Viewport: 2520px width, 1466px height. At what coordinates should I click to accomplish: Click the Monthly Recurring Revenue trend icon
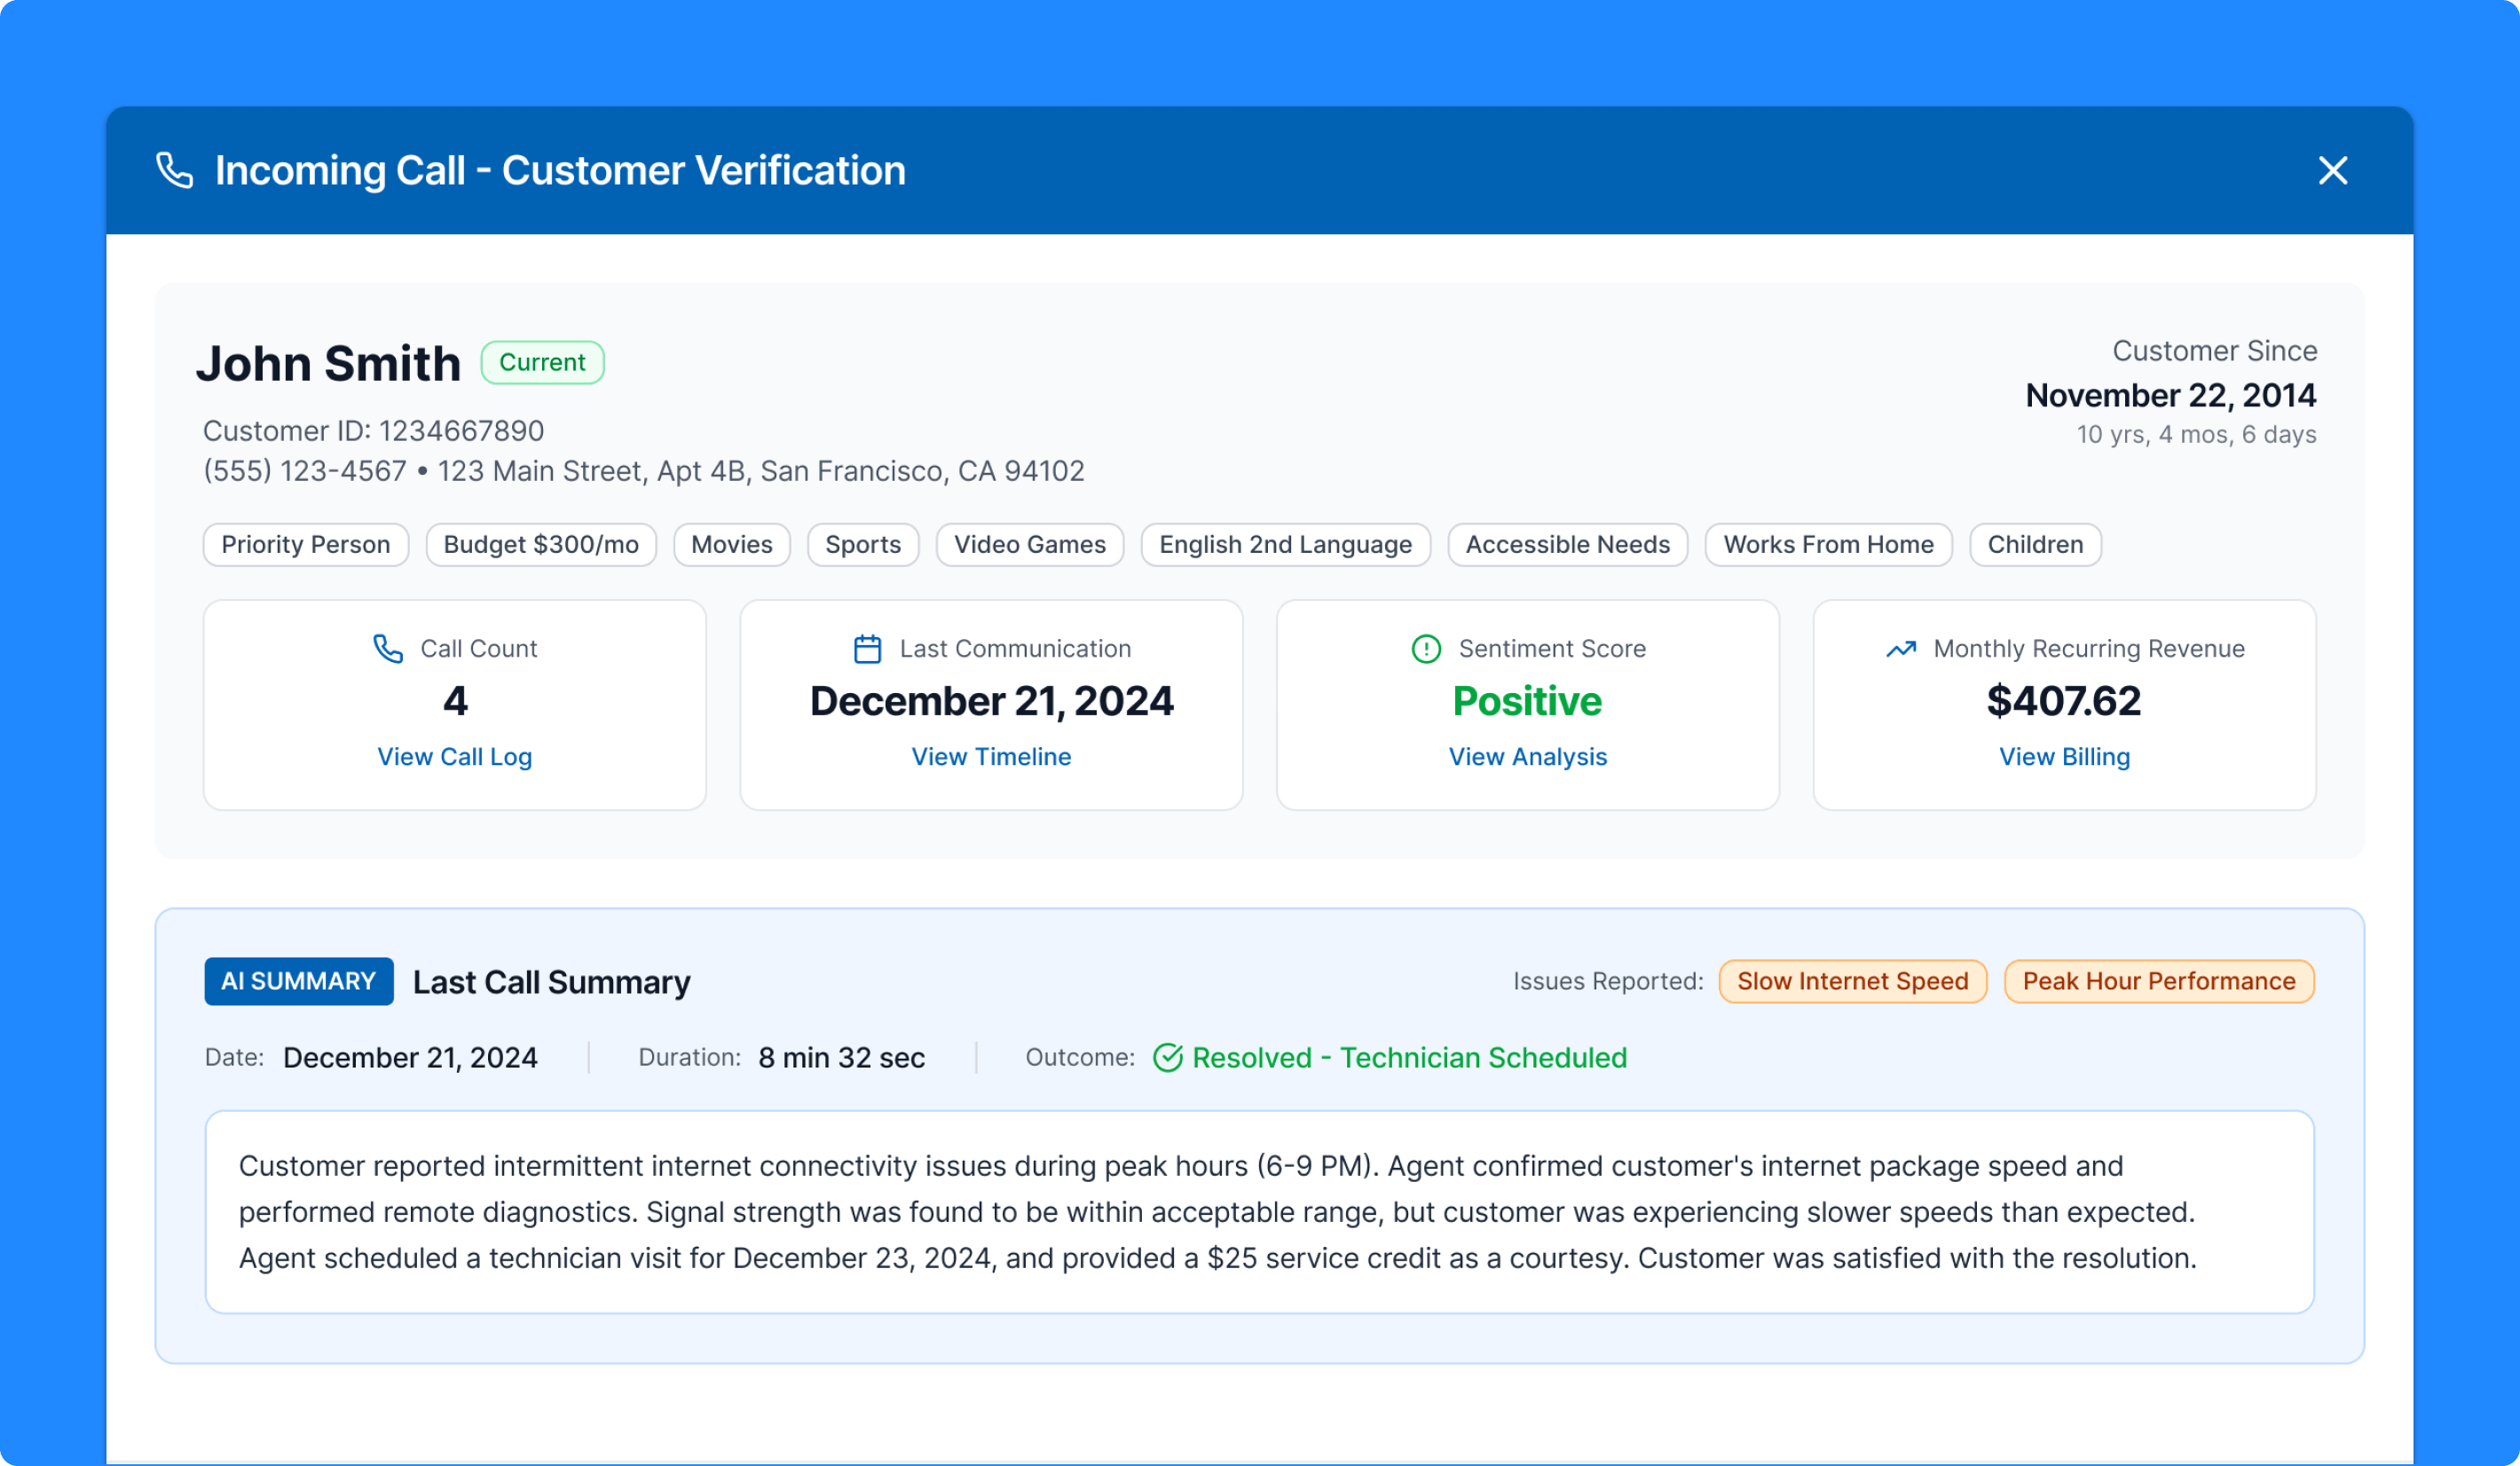tap(1900, 649)
